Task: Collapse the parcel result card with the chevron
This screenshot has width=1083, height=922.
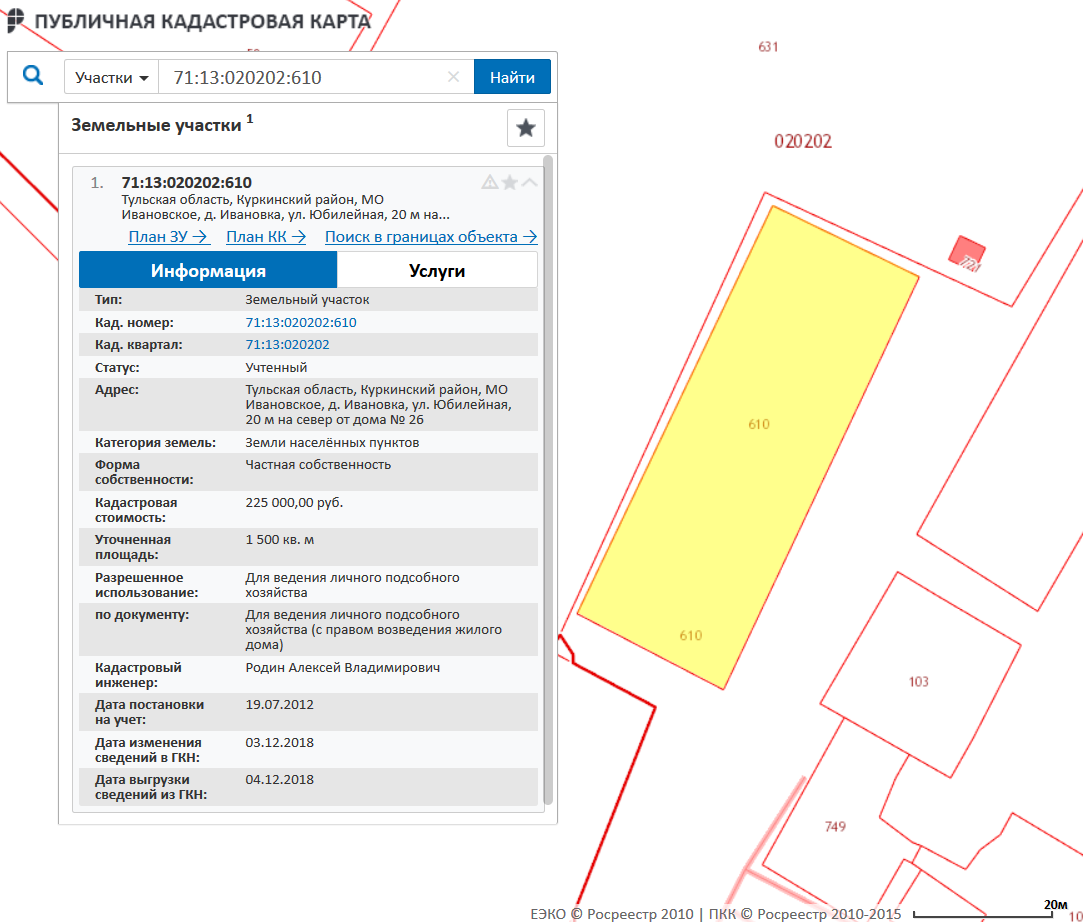Action: 529,182
